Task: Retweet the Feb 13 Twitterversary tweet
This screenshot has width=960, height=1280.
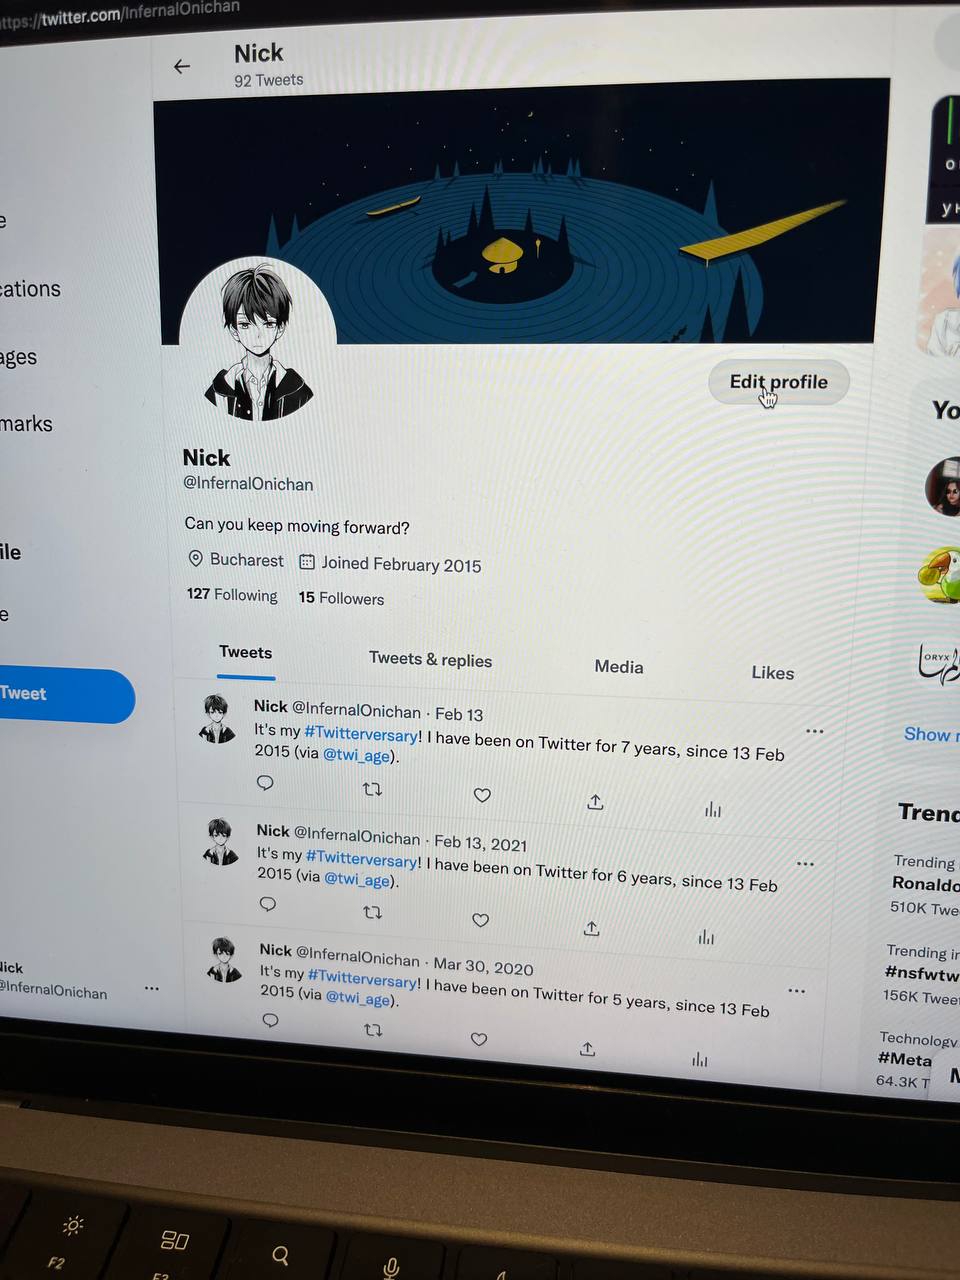Action: coord(372,789)
